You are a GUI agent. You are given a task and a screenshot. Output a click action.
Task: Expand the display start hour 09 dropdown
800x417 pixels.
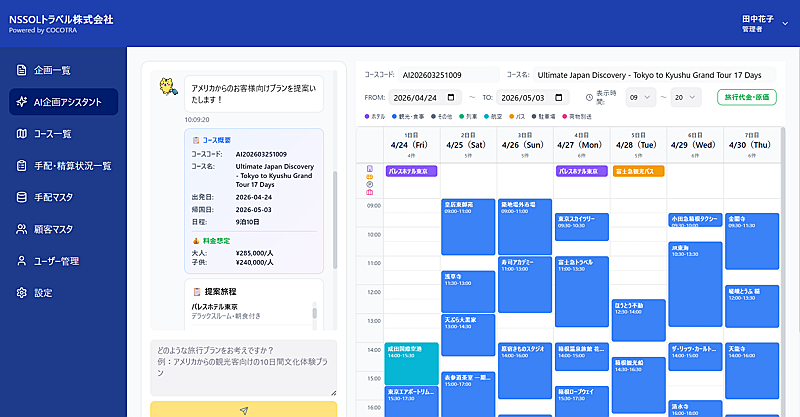[x=641, y=97]
